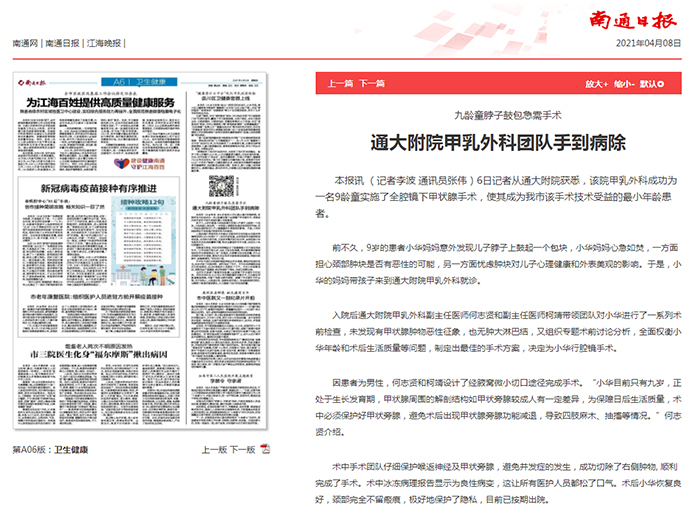Reset font size with 默认
Screen dimensions: 700x516
tap(653, 84)
